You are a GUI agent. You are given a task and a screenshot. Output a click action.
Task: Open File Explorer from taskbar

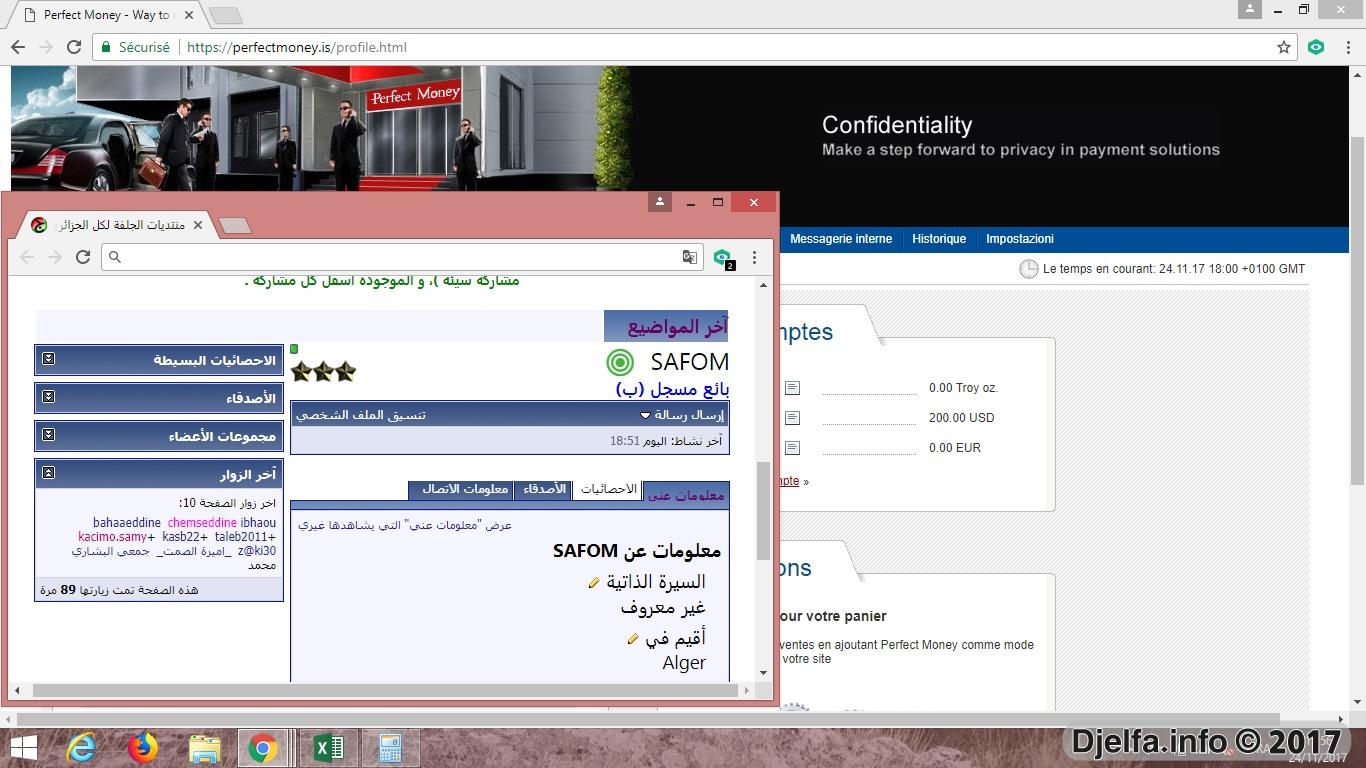tap(204, 748)
